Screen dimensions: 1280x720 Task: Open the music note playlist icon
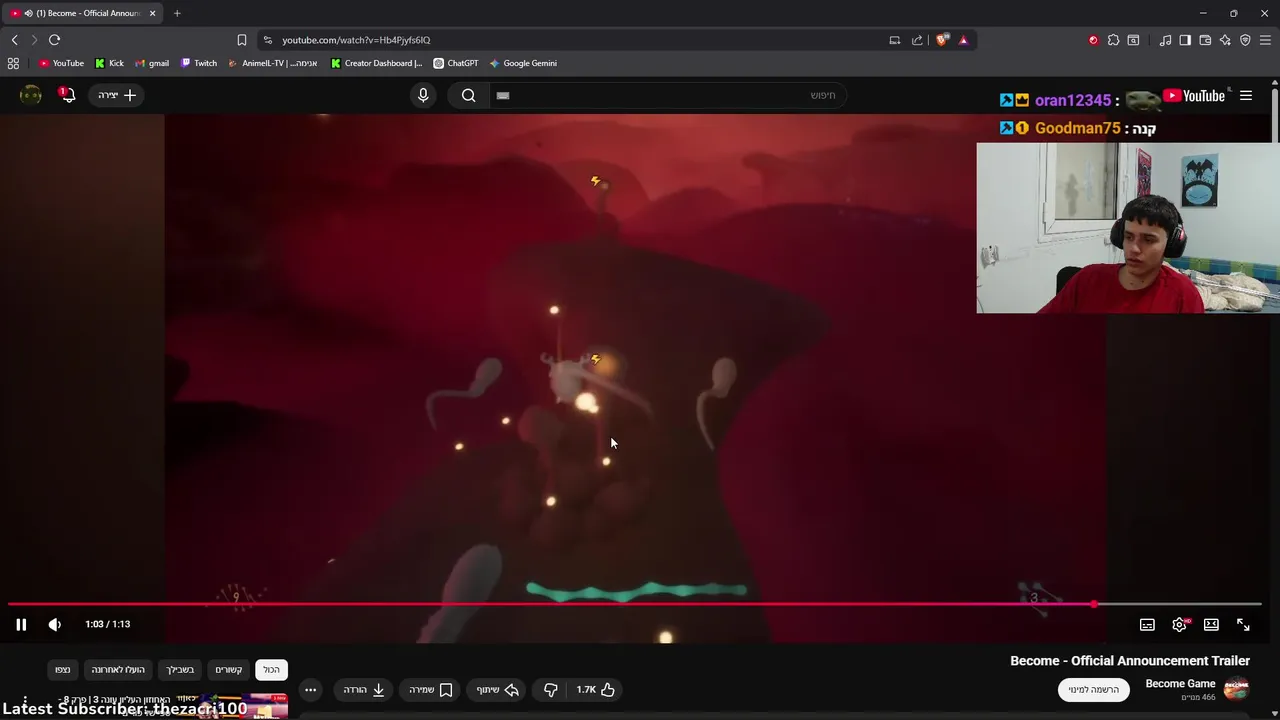pos(1165,40)
